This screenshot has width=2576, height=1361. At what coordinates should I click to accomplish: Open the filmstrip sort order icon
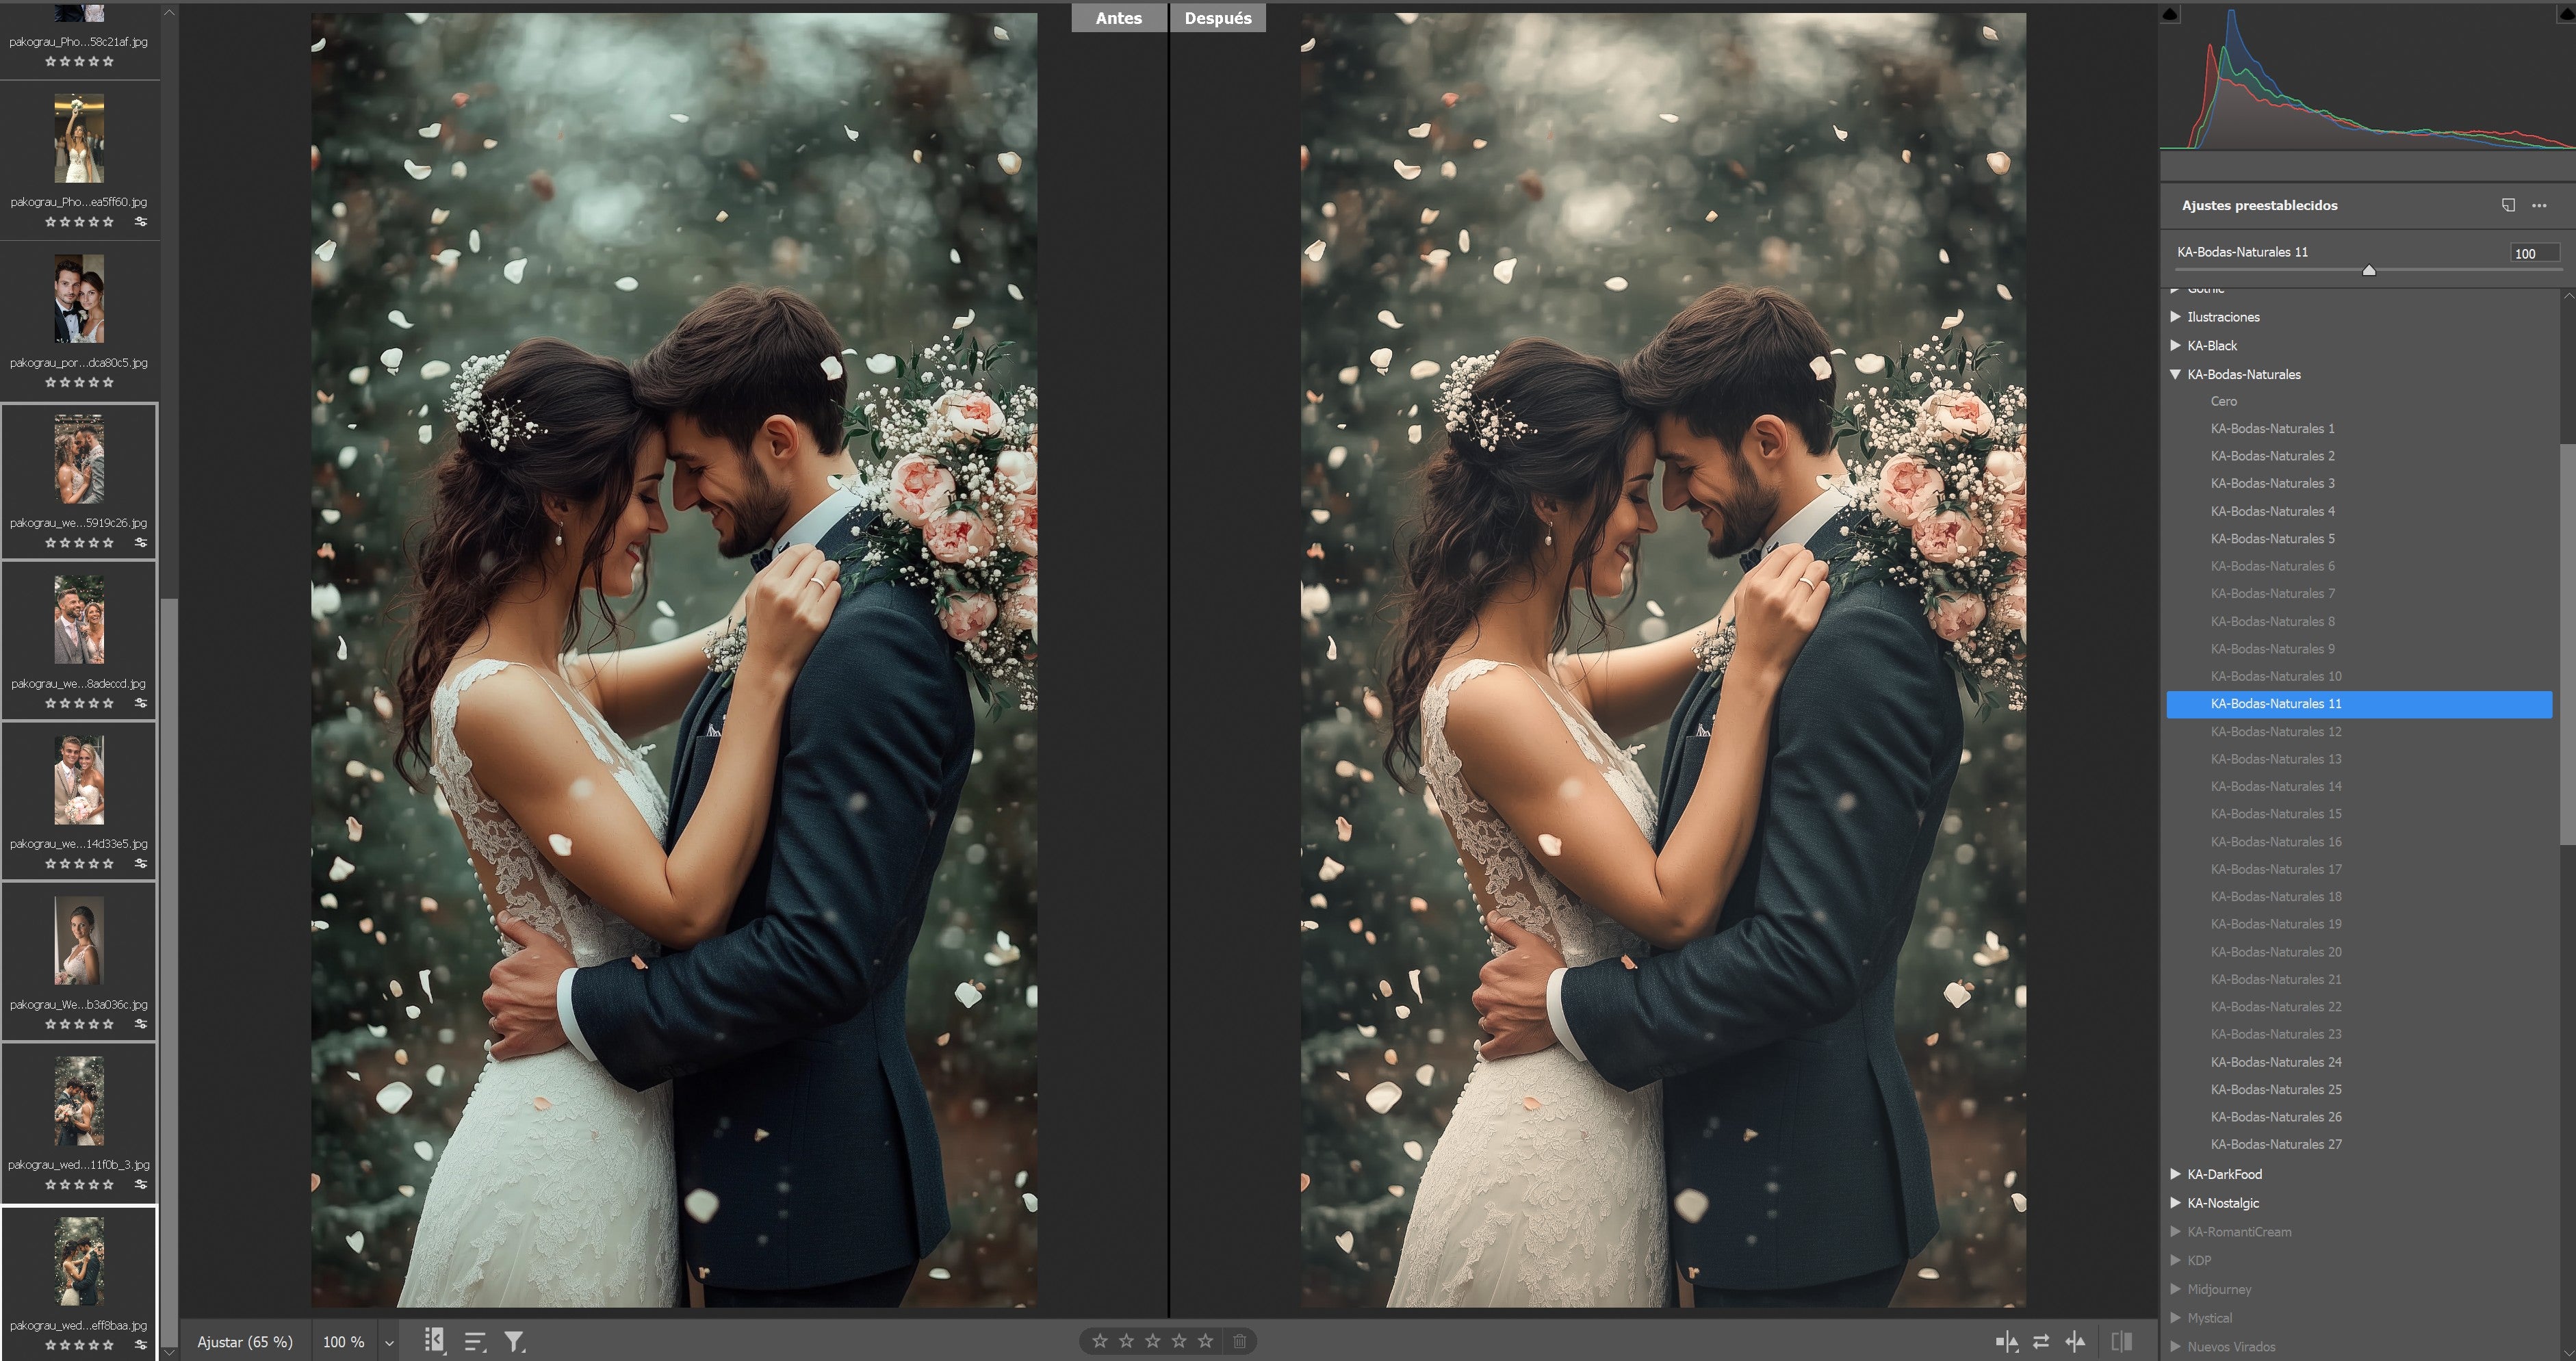click(475, 1342)
